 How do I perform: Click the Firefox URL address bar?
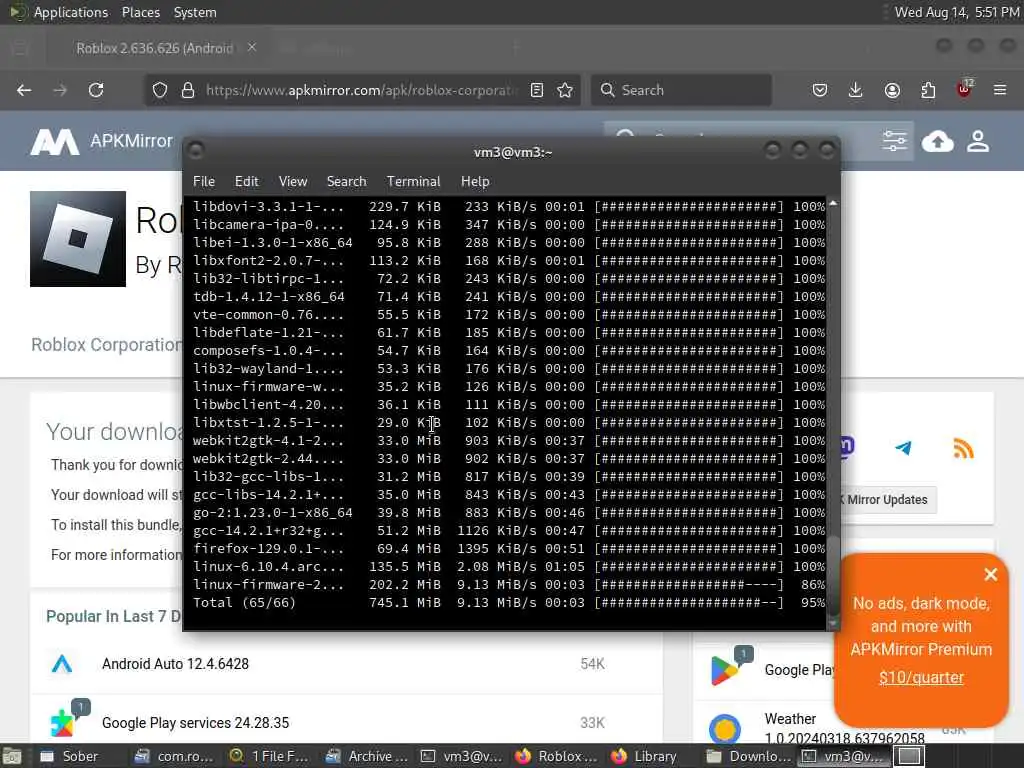pos(361,90)
